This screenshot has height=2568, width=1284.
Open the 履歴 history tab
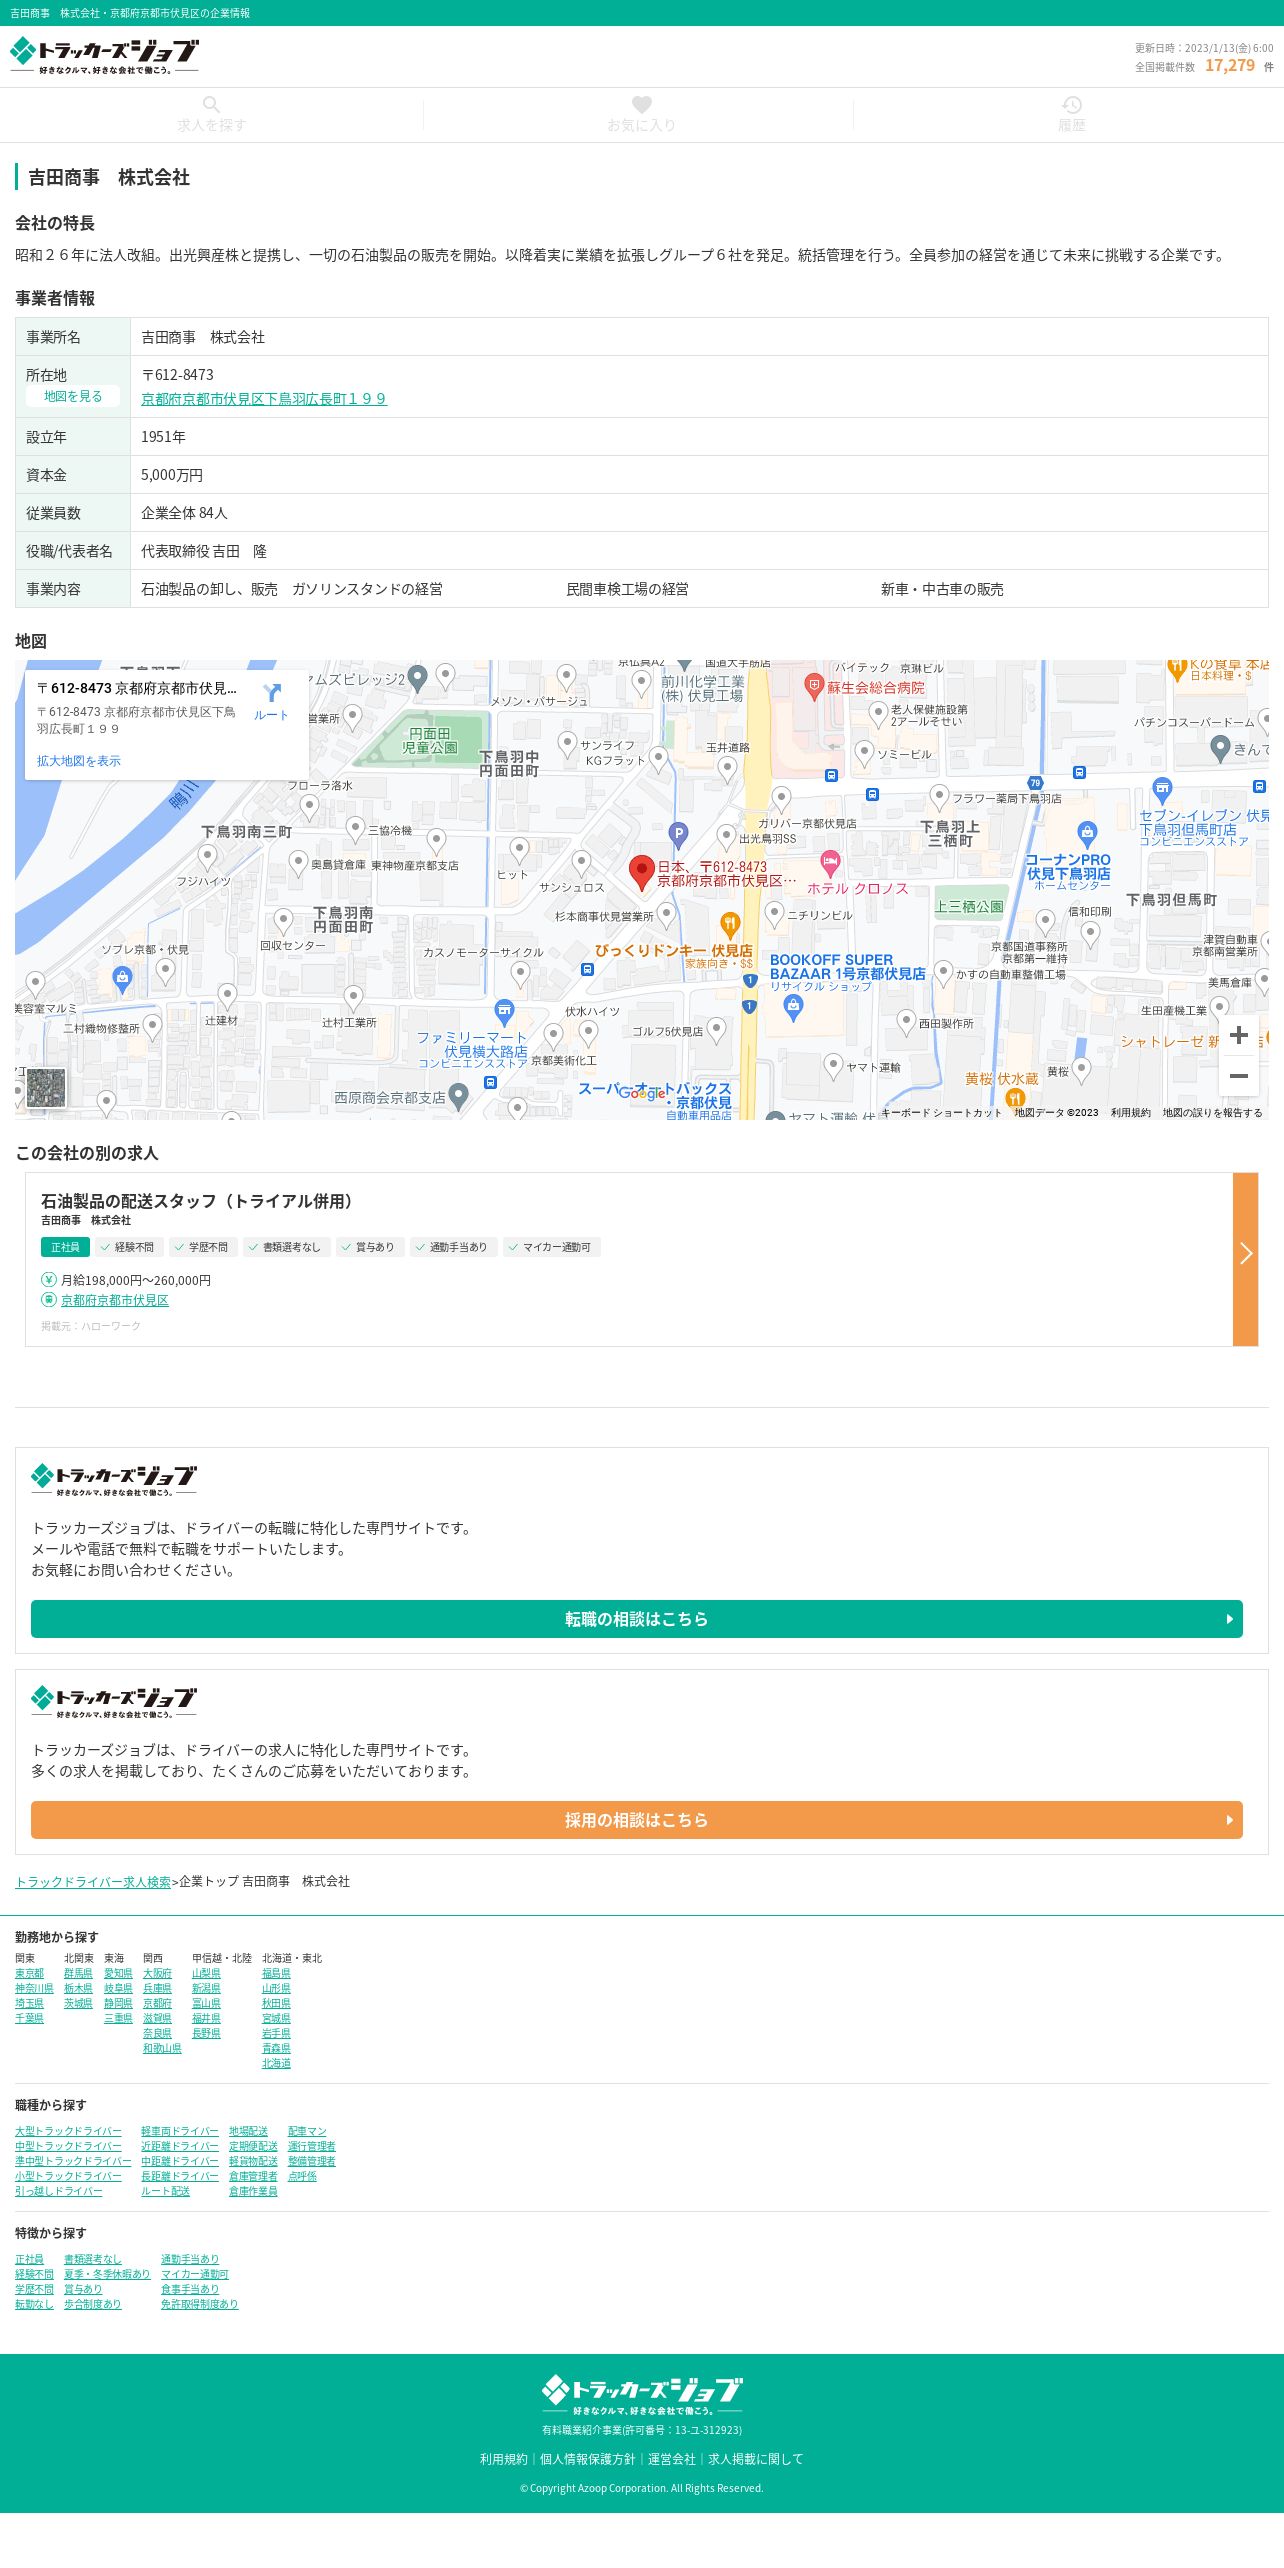(1071, 115)
